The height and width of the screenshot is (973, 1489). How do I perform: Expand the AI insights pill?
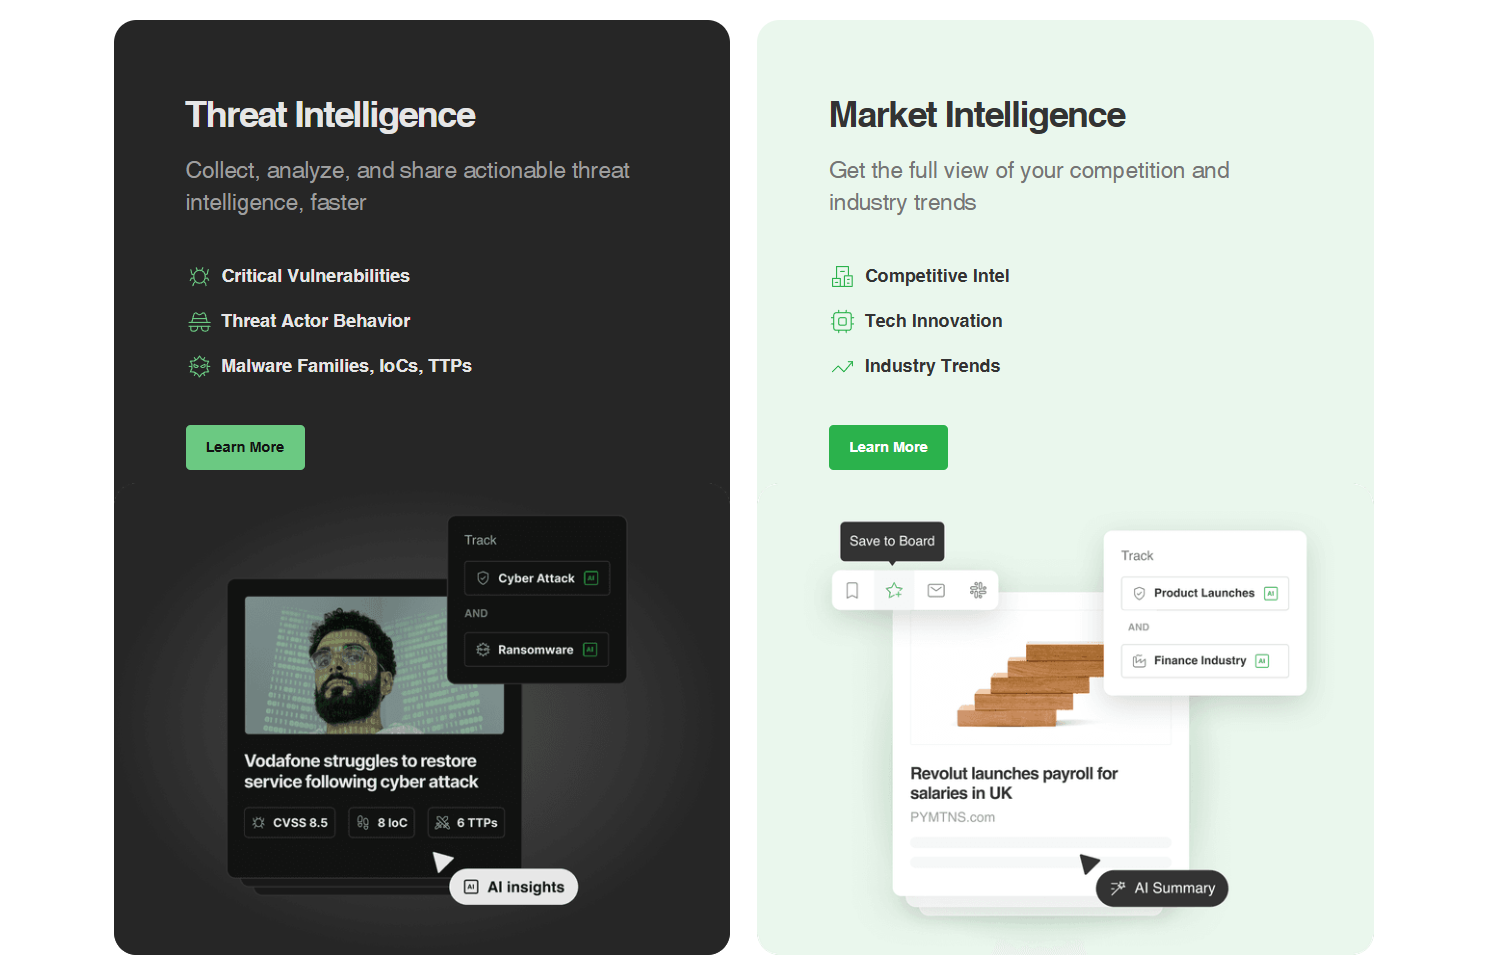click(x=513, y=886)
